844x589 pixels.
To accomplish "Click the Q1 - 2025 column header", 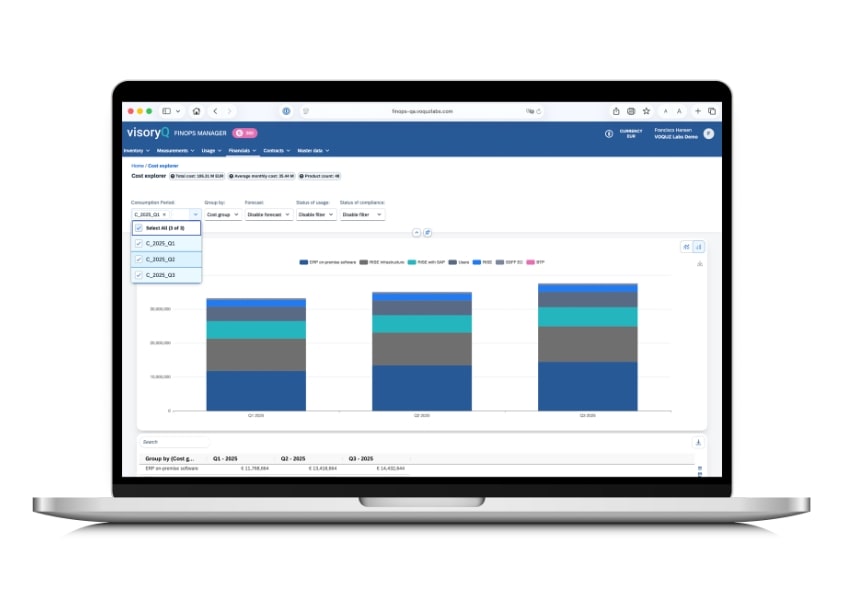I will tap(225, 459).
